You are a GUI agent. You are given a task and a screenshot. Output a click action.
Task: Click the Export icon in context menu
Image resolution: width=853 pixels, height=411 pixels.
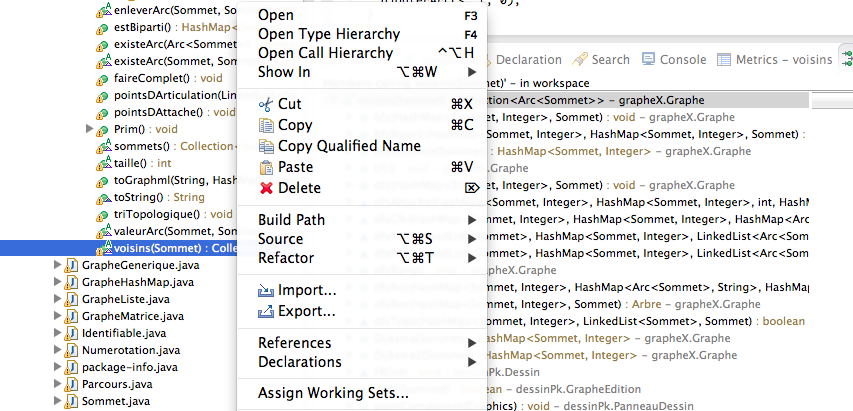tap(265, 311)
